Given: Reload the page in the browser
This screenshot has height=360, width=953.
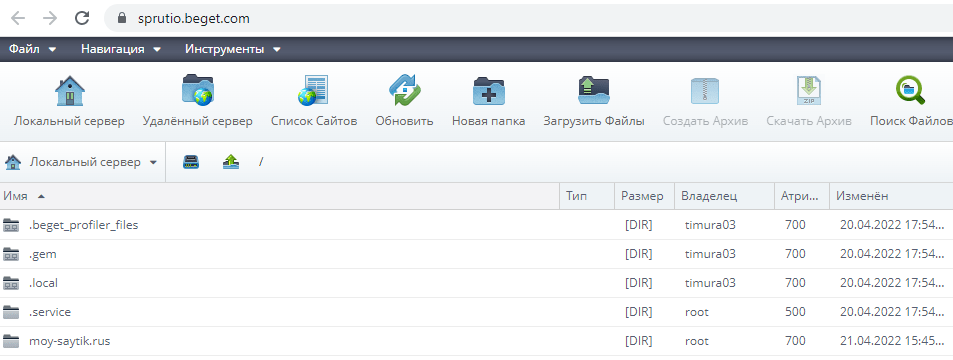Looking at the screenshot, I should coord(82,18).
